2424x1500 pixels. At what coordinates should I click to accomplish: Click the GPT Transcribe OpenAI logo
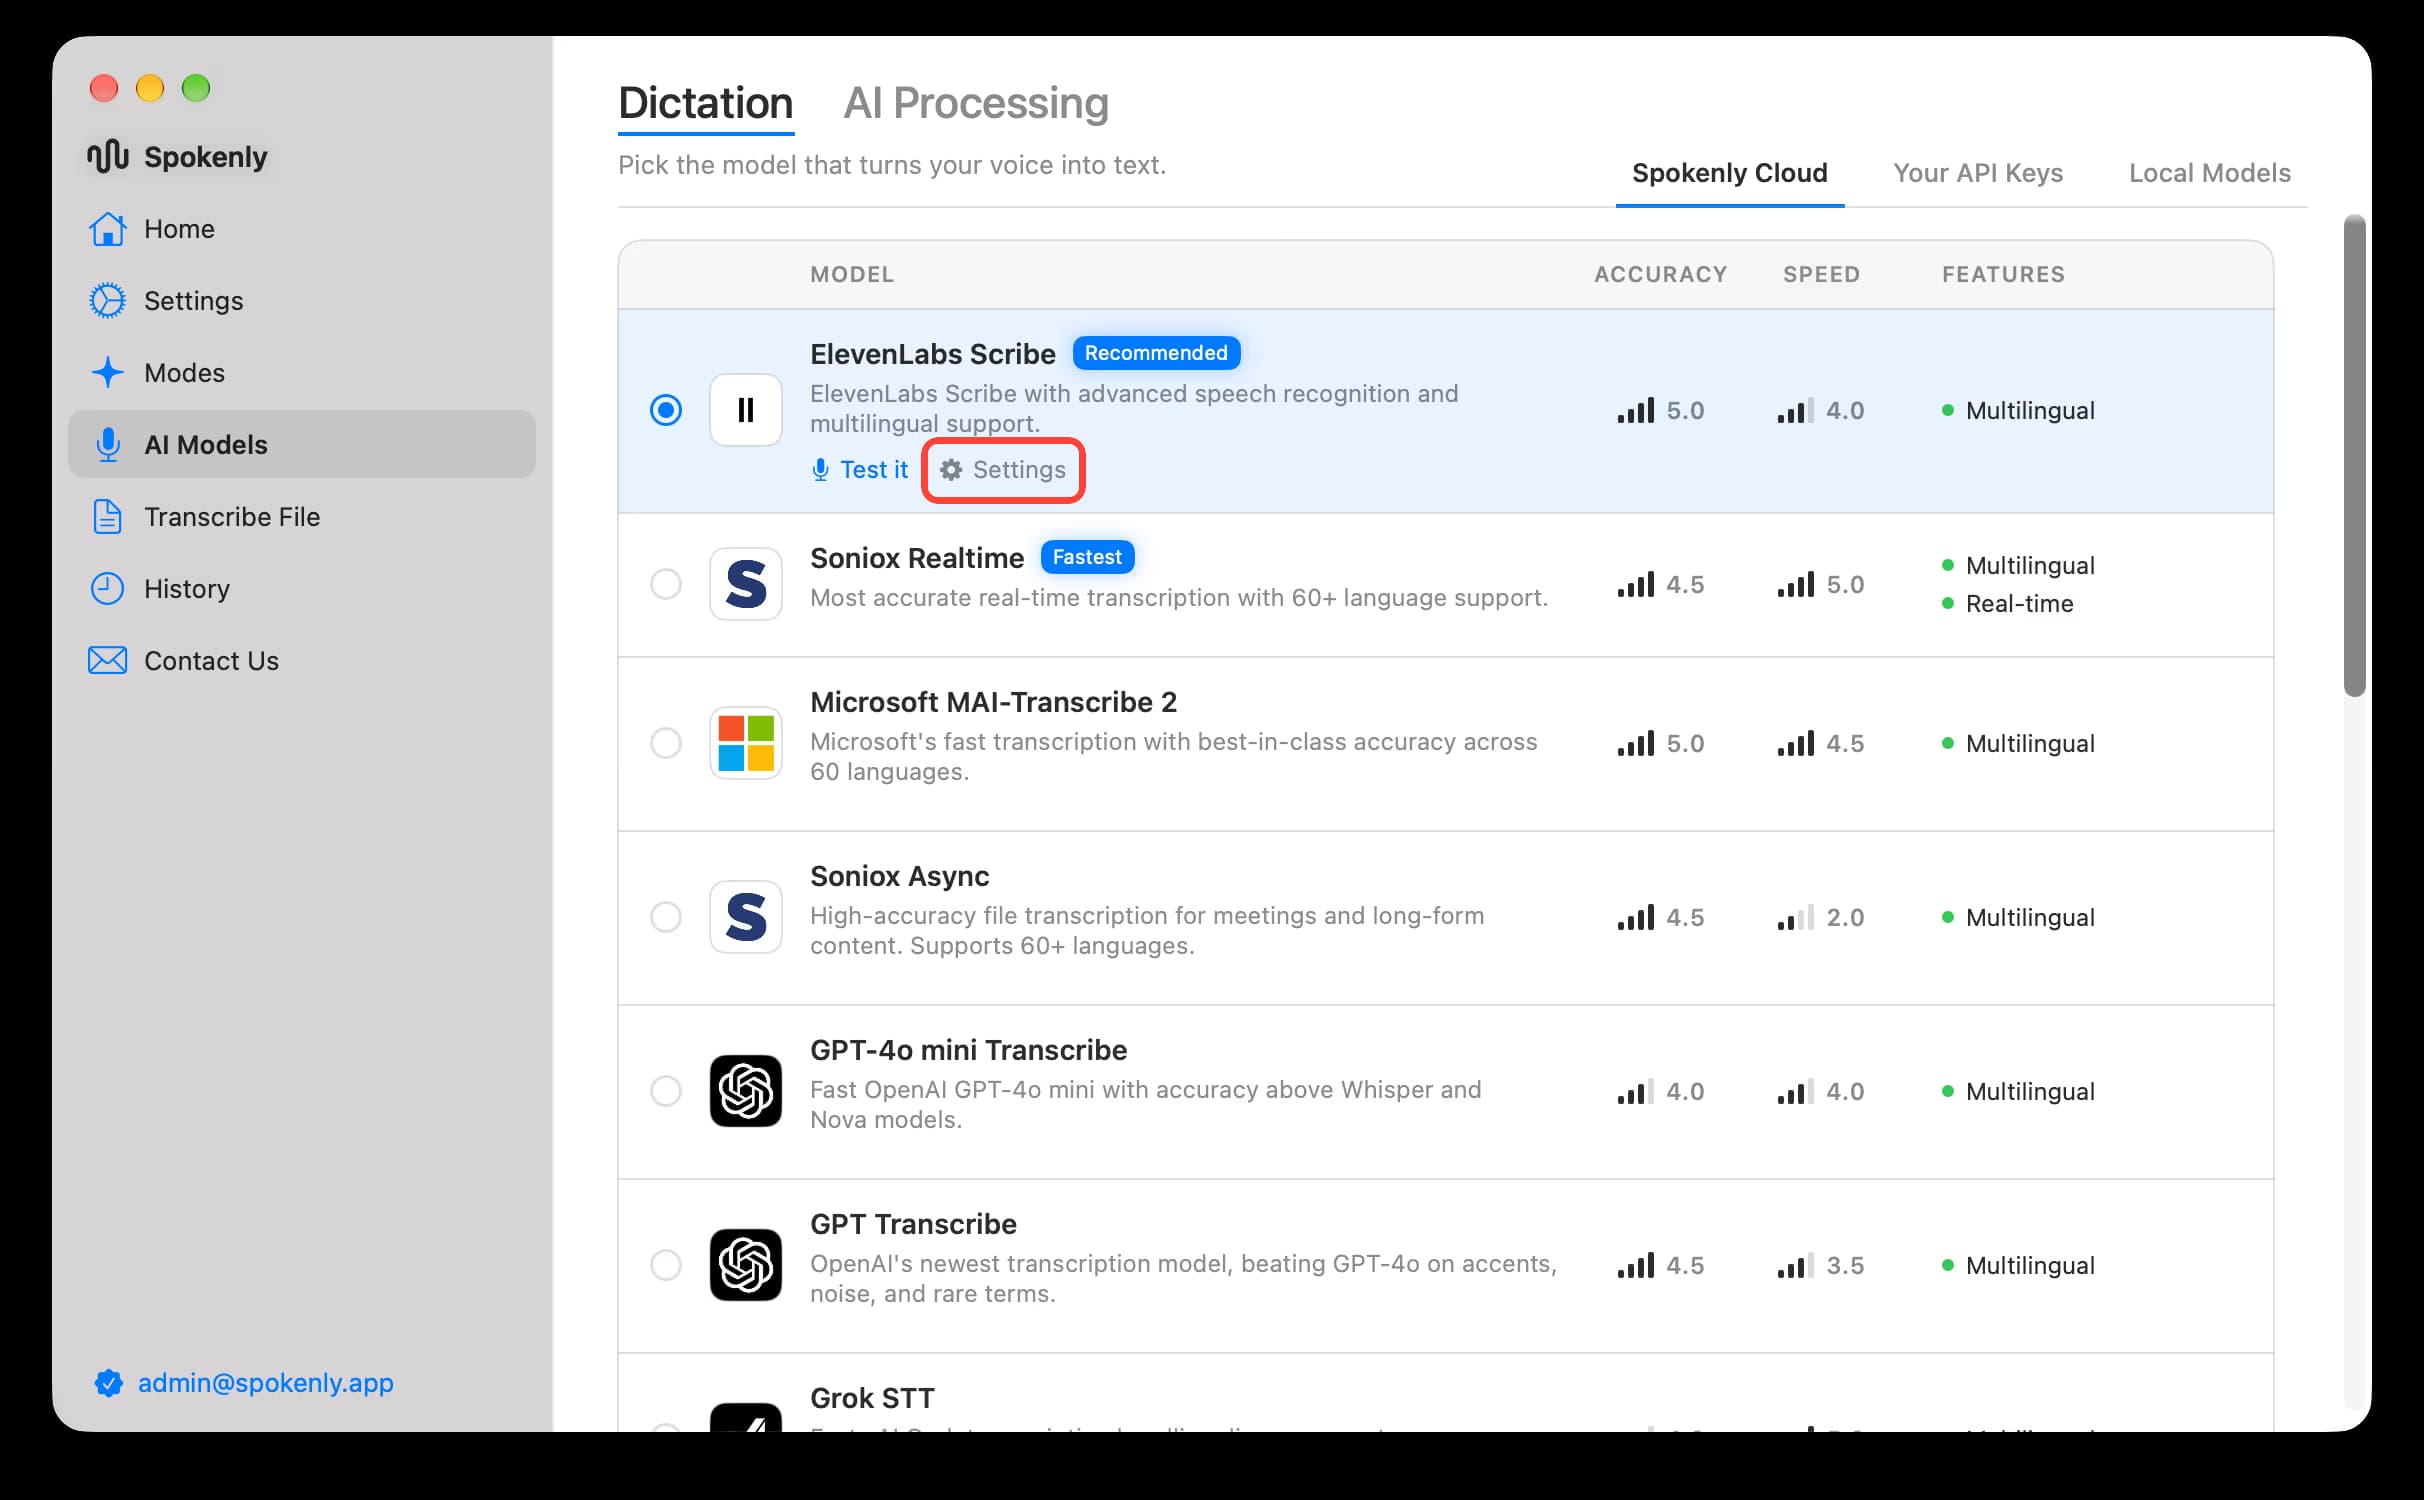(746, 1265)
